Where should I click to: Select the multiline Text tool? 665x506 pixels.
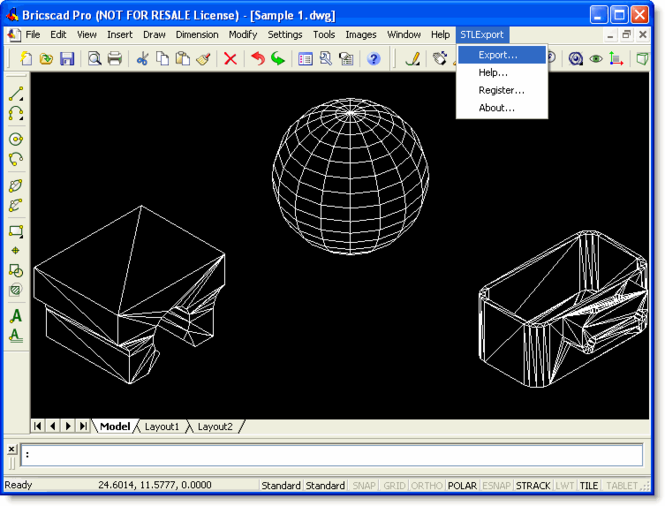click(x=16, y=336)
